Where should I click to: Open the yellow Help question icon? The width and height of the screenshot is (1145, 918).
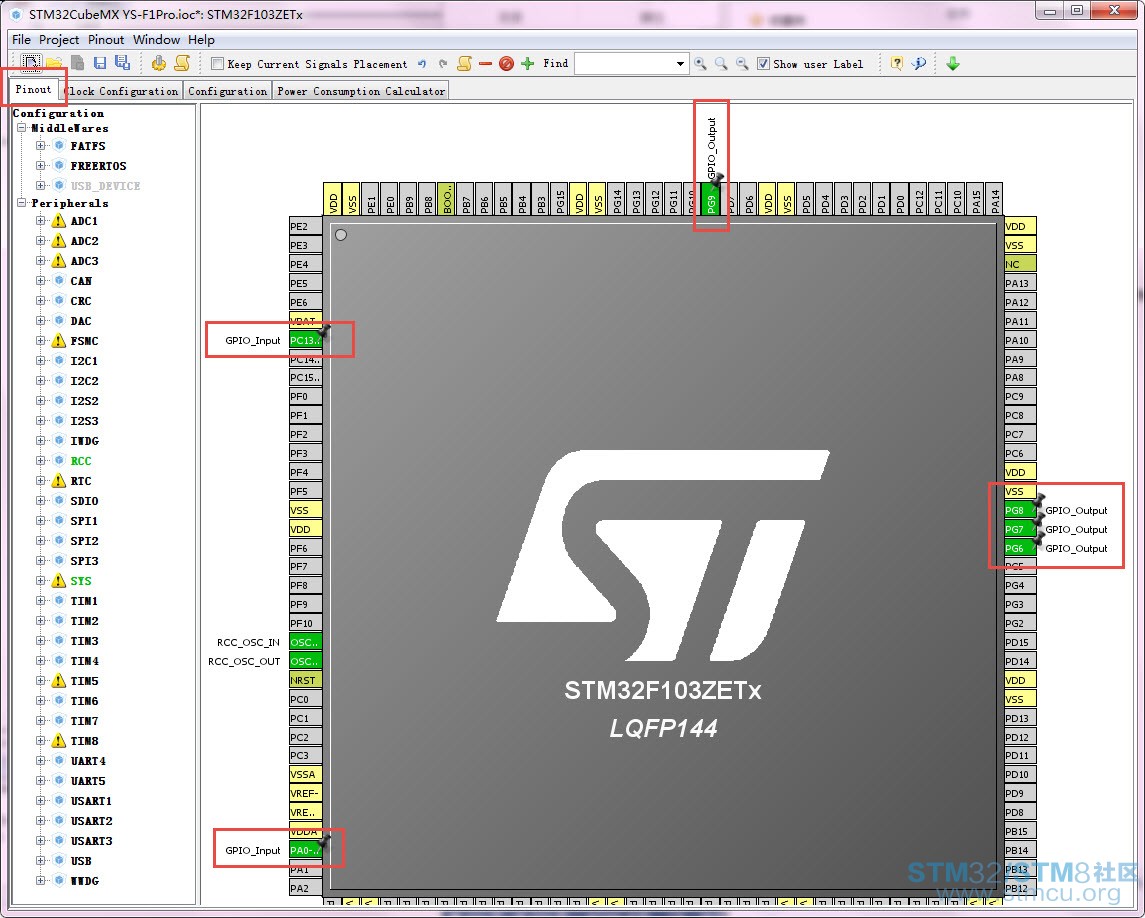click(897, 64)
